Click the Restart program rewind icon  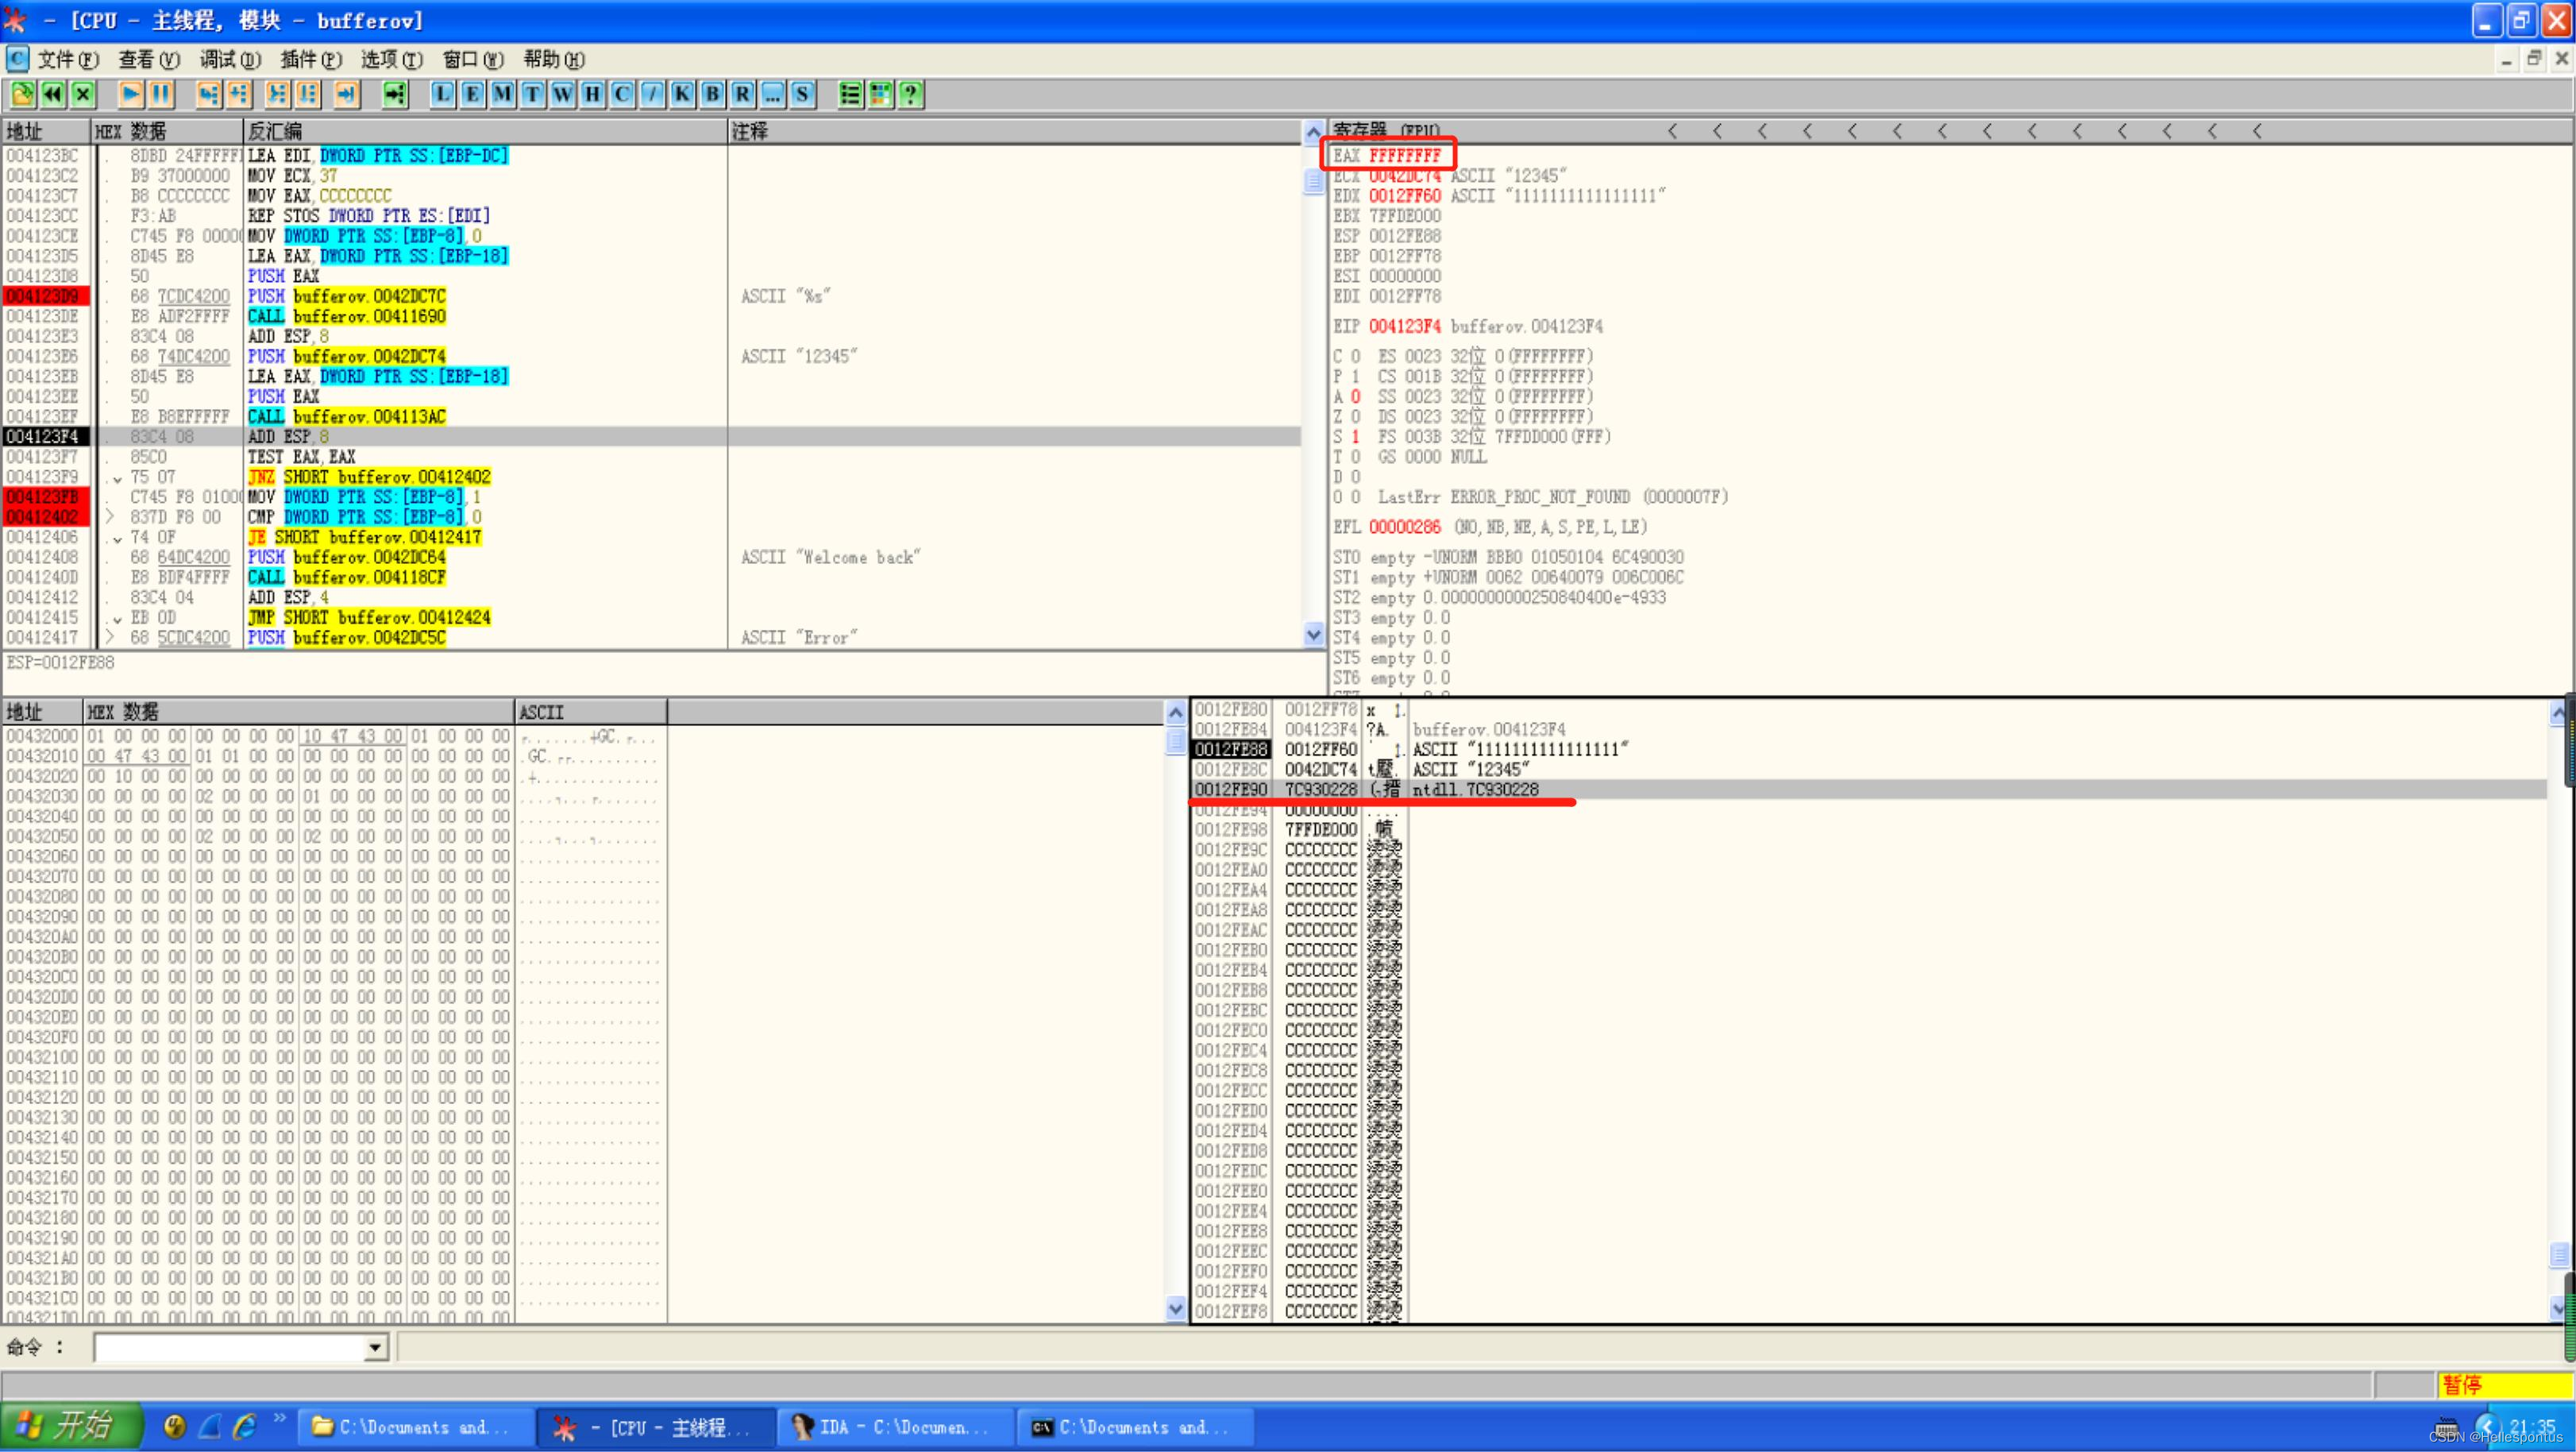[x=52, y=94]
